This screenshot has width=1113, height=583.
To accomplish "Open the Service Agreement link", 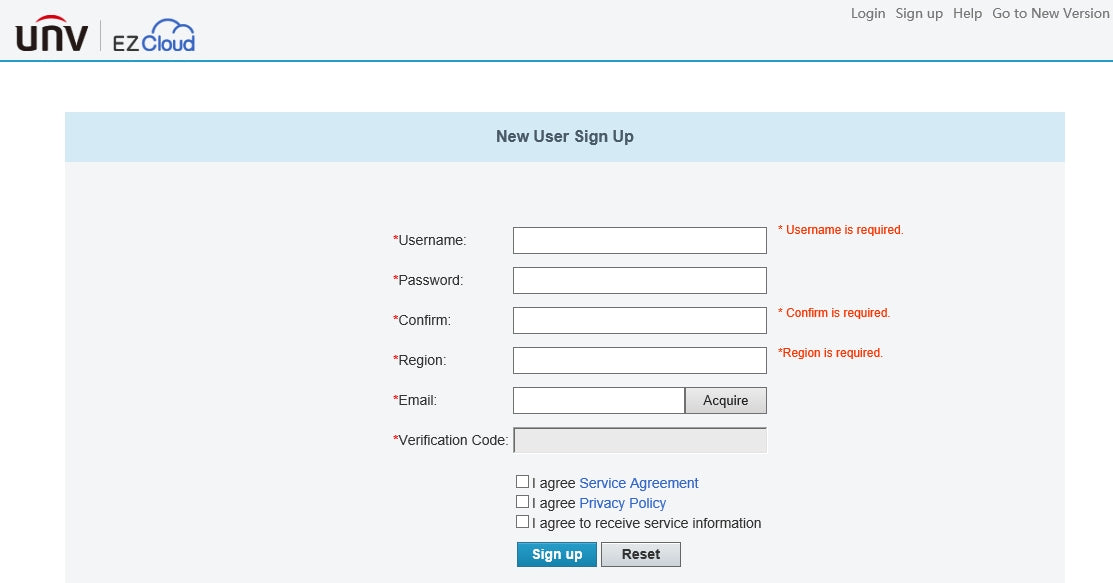I will point(638,483).
